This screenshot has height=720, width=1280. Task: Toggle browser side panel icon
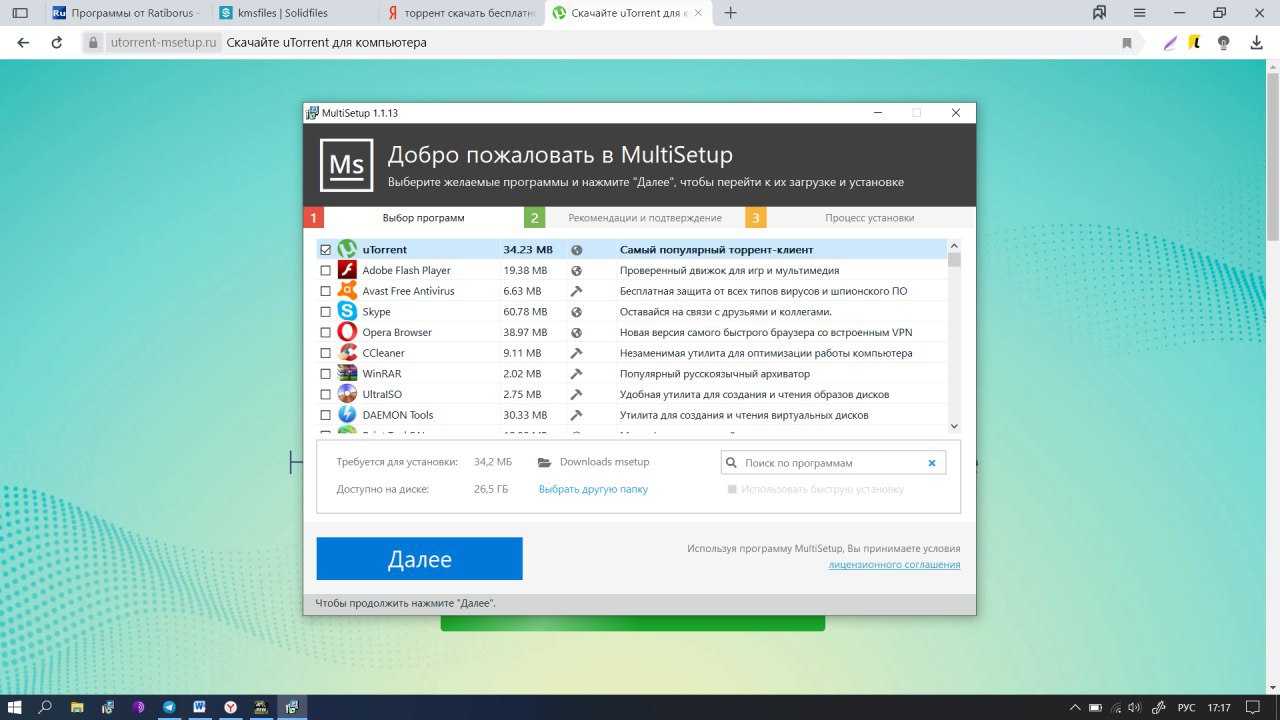click(20, 13)
